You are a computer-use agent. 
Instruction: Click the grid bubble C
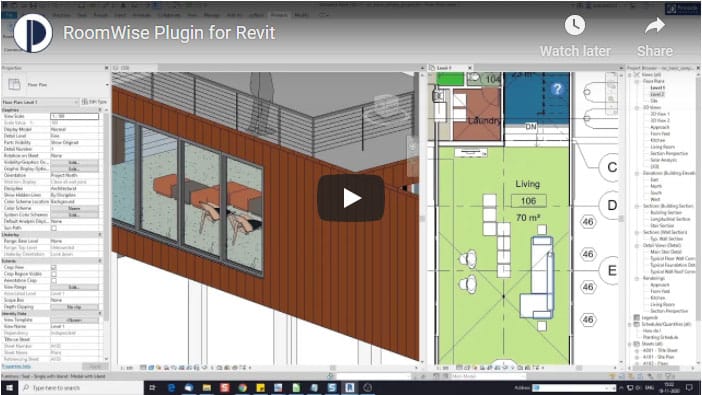tap(611, 167)
